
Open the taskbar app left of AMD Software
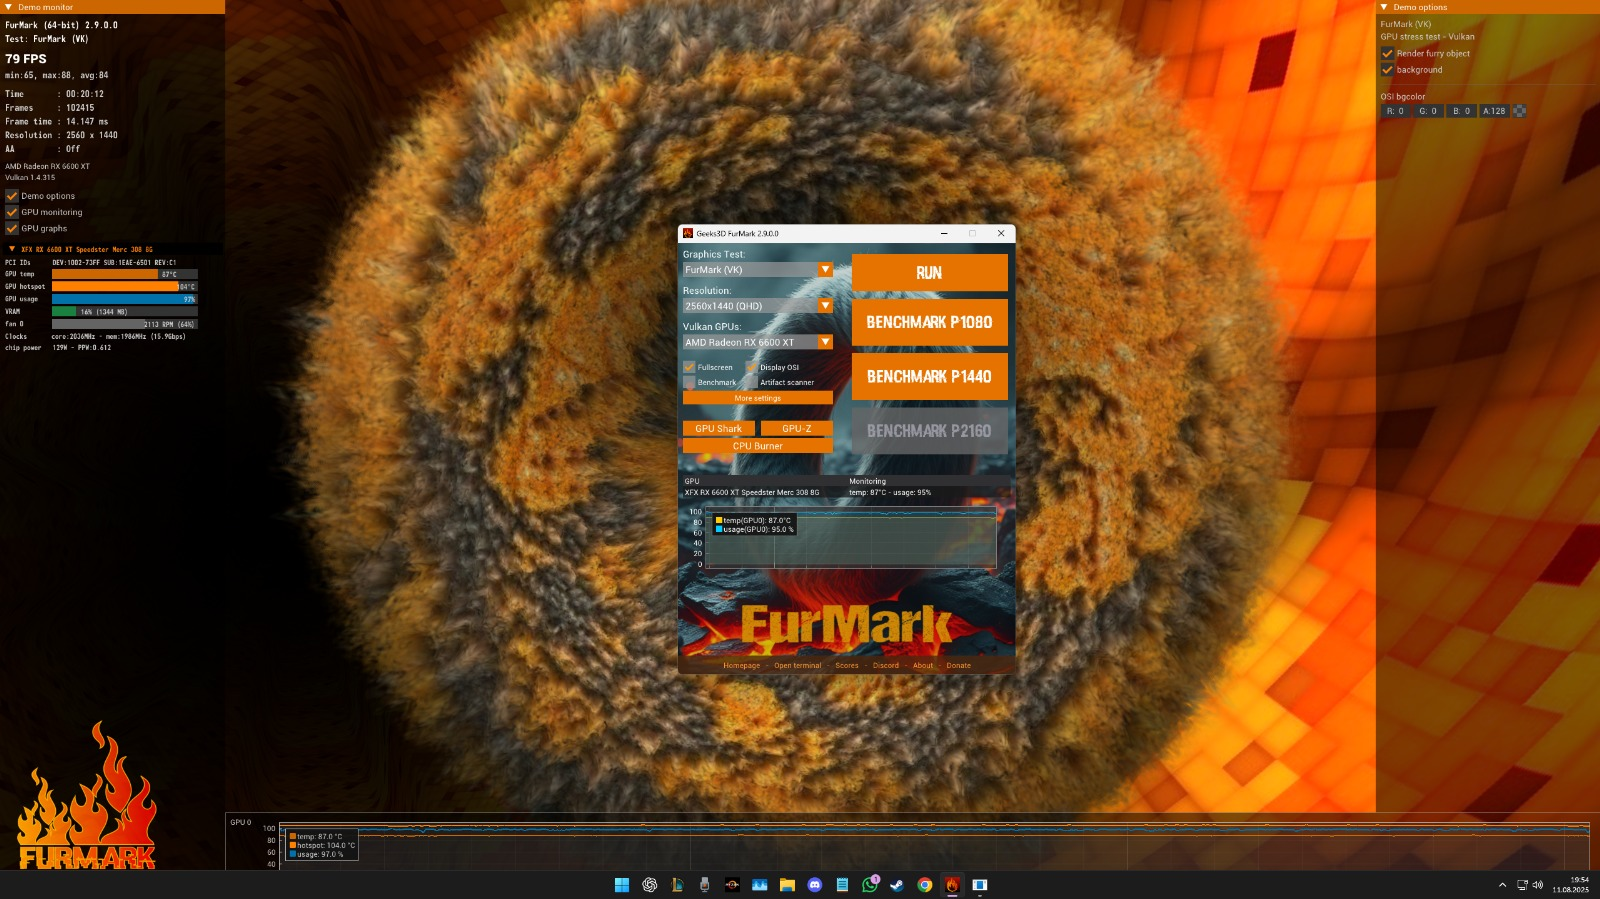pyautogui.click(x=705, y=885)
